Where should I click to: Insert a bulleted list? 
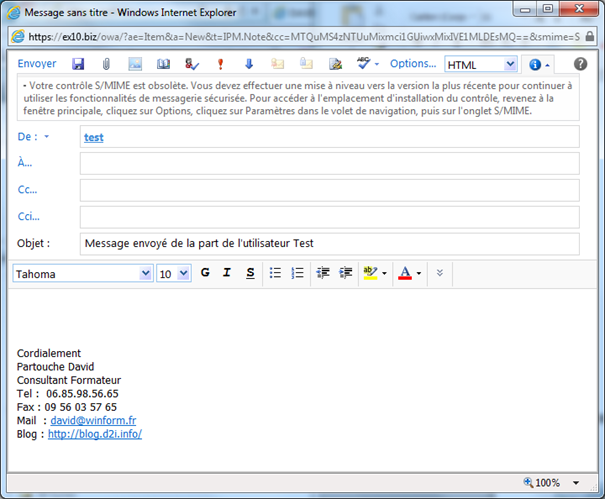point(276,273)
